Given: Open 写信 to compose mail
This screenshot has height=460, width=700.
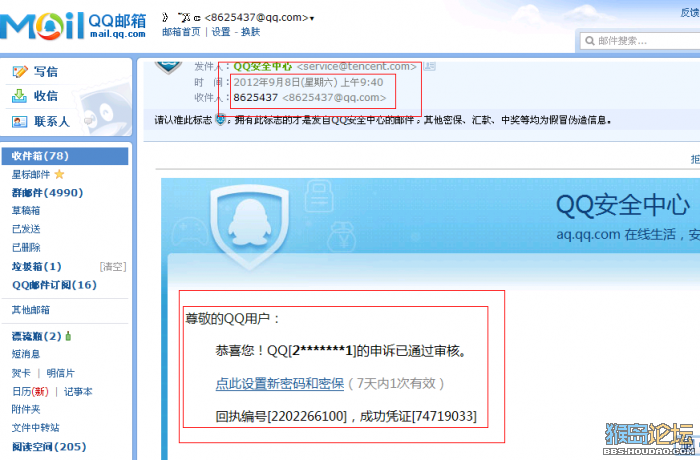Looking at the screenshot, I should pyautogui.click(x=46, y=71).
